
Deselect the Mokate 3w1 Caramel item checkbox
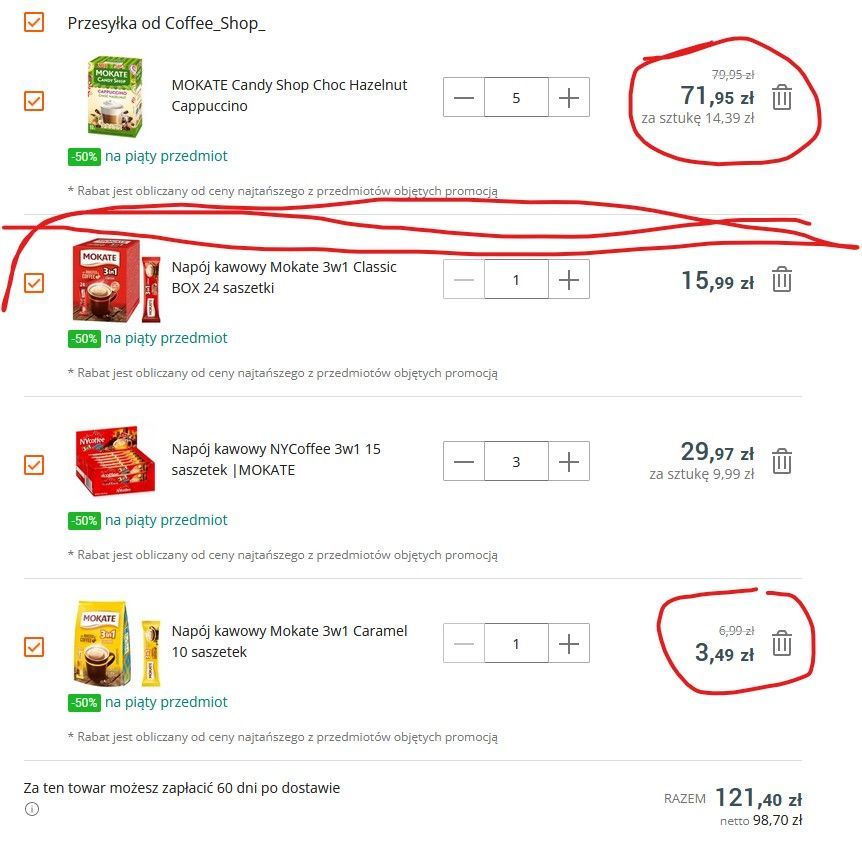click(34, 647)
